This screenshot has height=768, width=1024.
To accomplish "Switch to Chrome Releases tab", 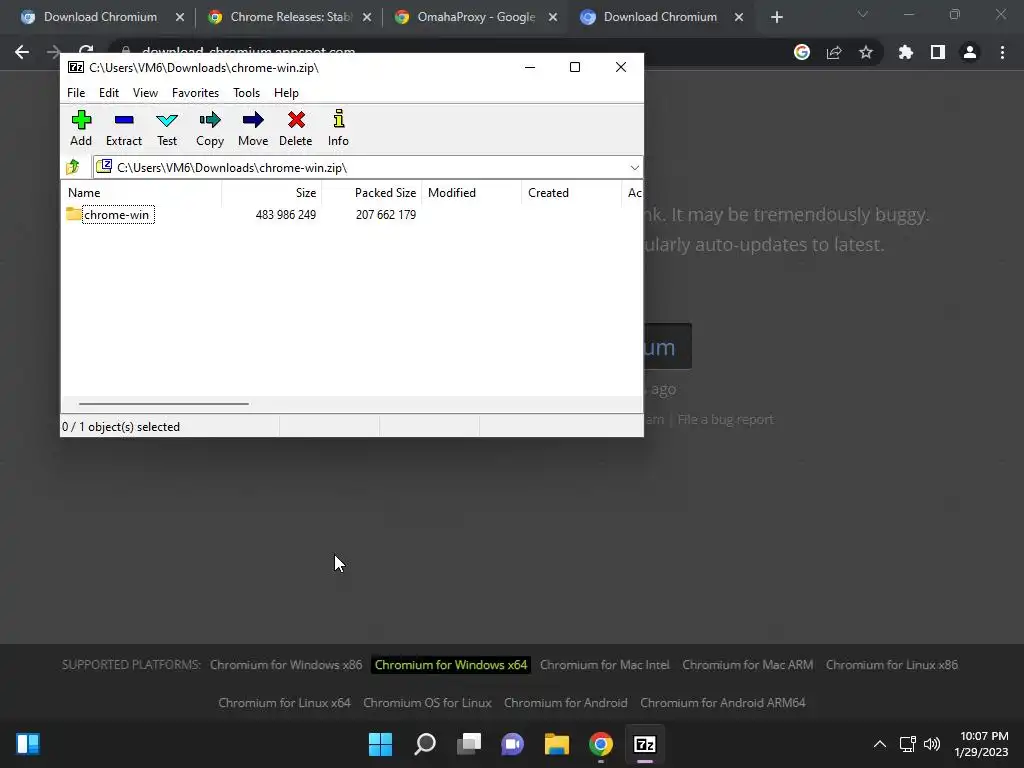I will [290, 17].
